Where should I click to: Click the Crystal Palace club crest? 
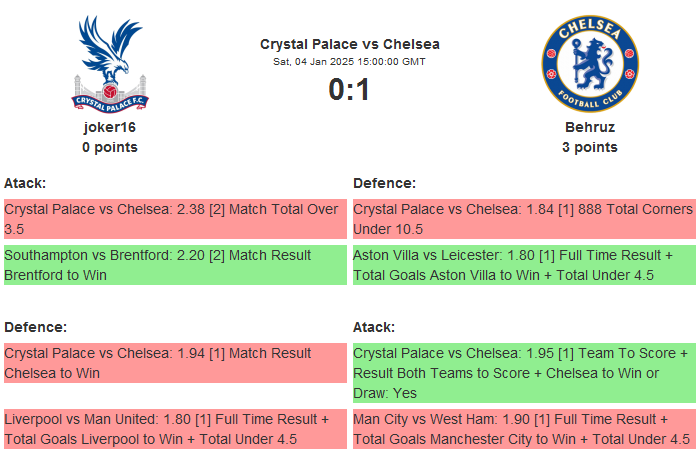(x=110, y=63)
